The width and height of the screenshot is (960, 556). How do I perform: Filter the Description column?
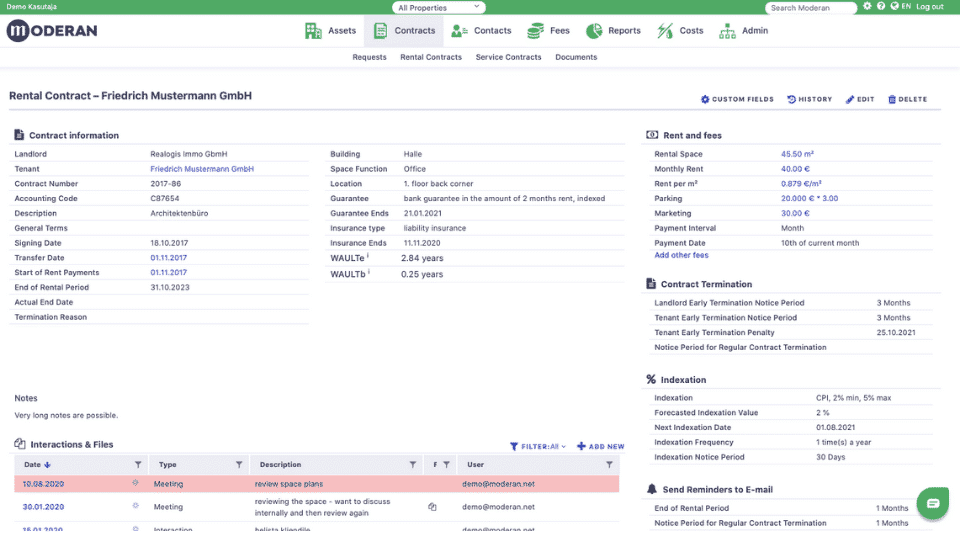pos(413,465)
